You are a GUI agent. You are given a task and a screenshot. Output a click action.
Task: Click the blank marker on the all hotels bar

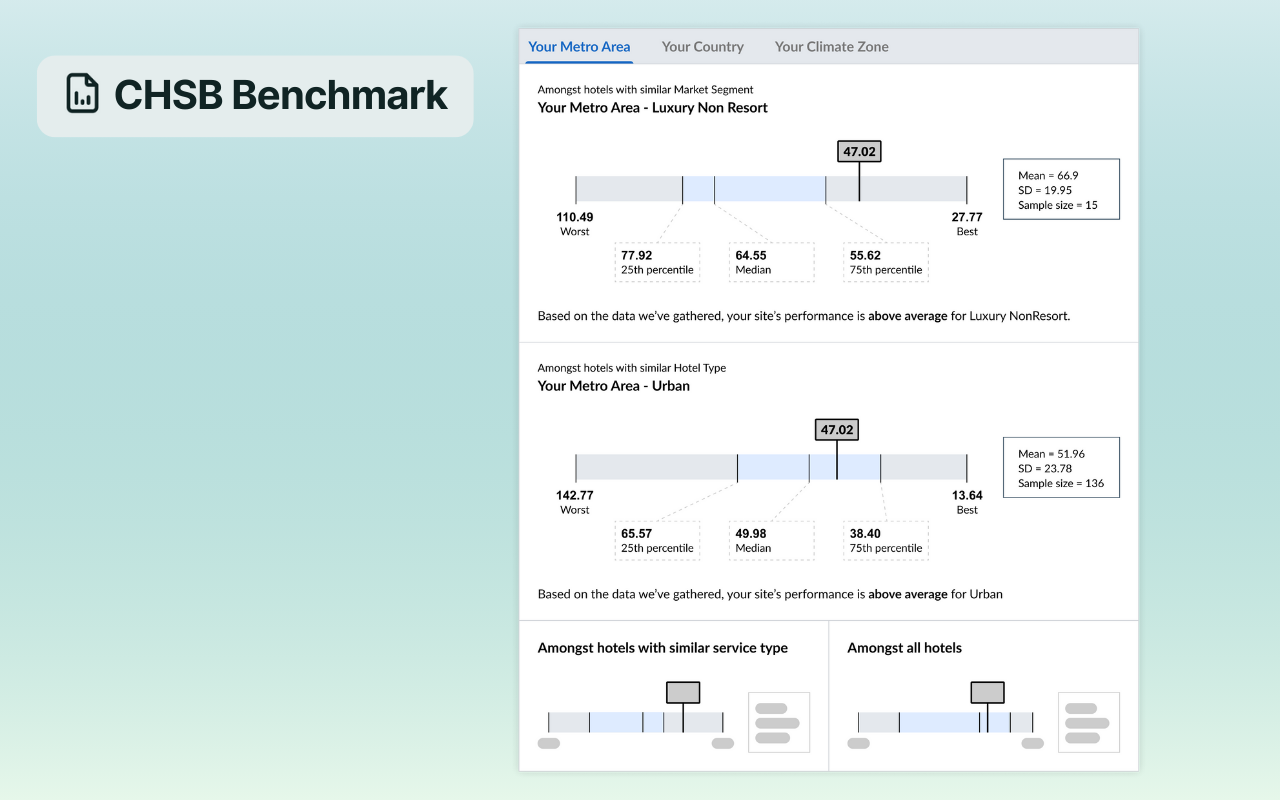tap(987, 692)
